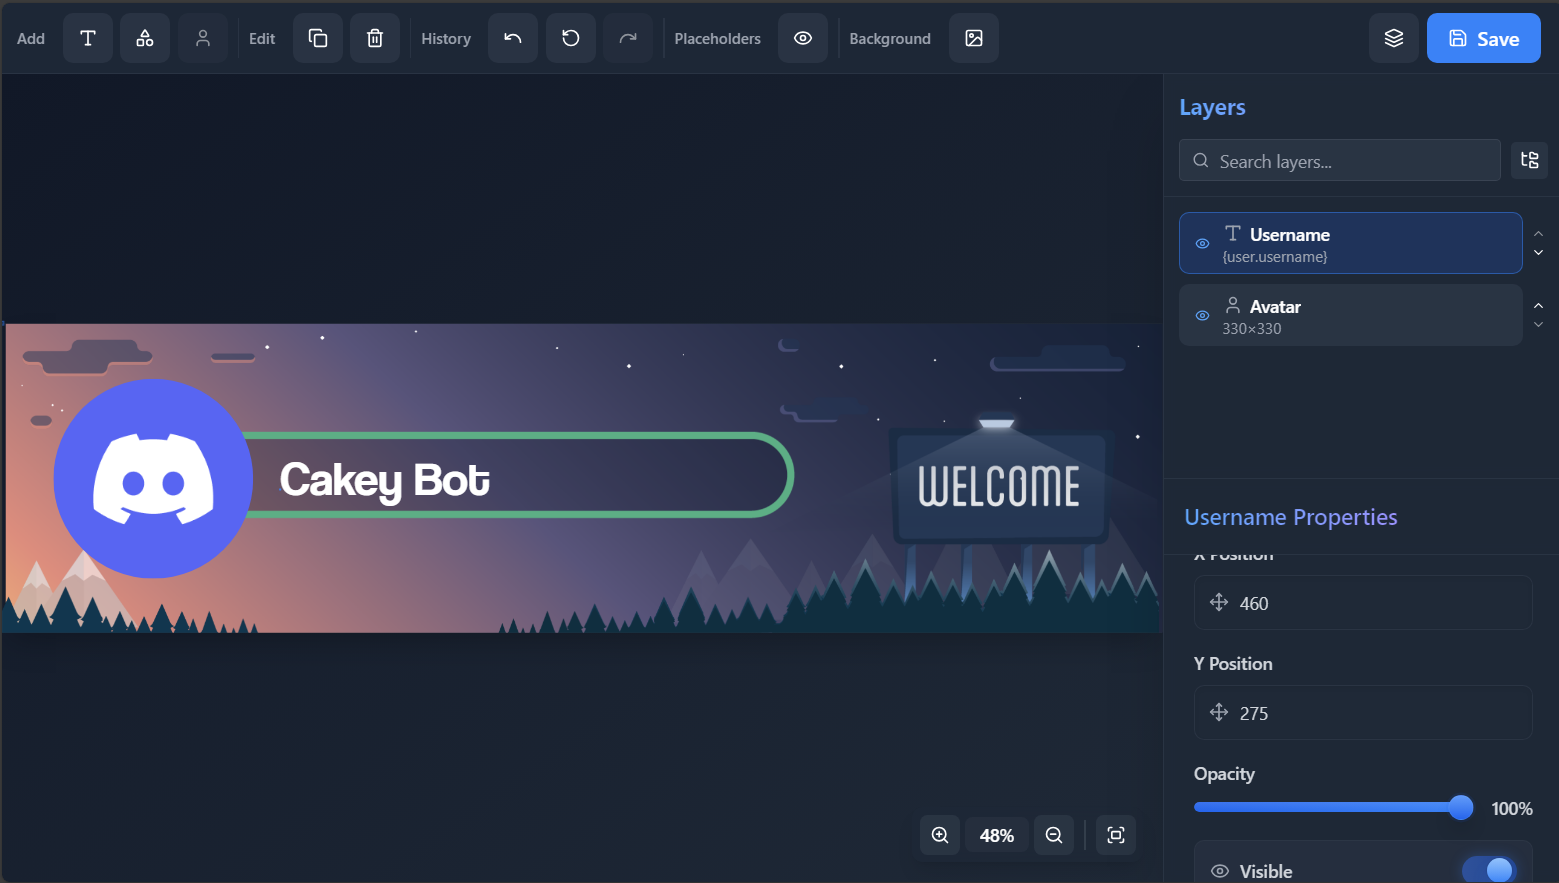Click the layer grouping icon beside search
This screenshot has width=1559, height=883.
coord(1530,160)
